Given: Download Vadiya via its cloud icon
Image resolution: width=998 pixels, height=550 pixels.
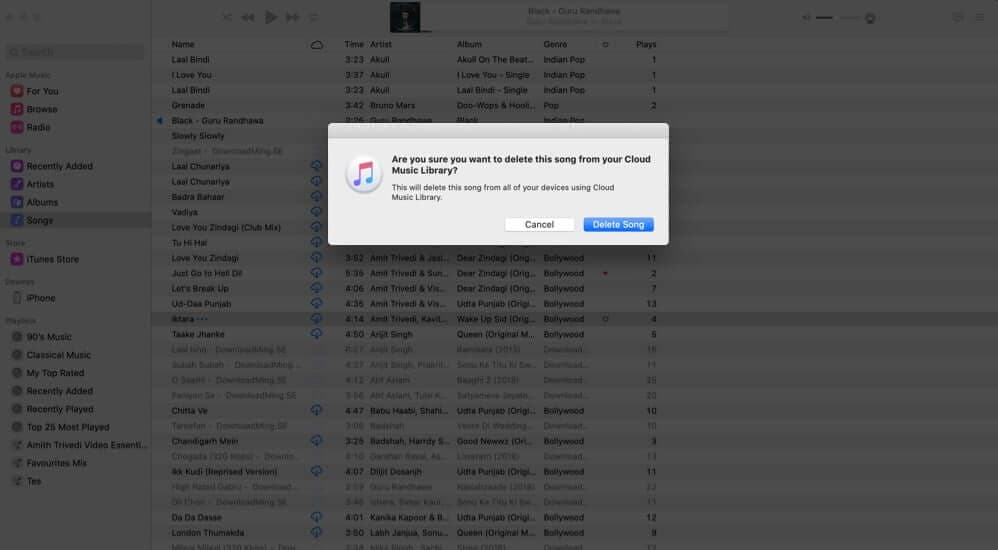Looking at the screenshot, I should (x=316, y=211).
